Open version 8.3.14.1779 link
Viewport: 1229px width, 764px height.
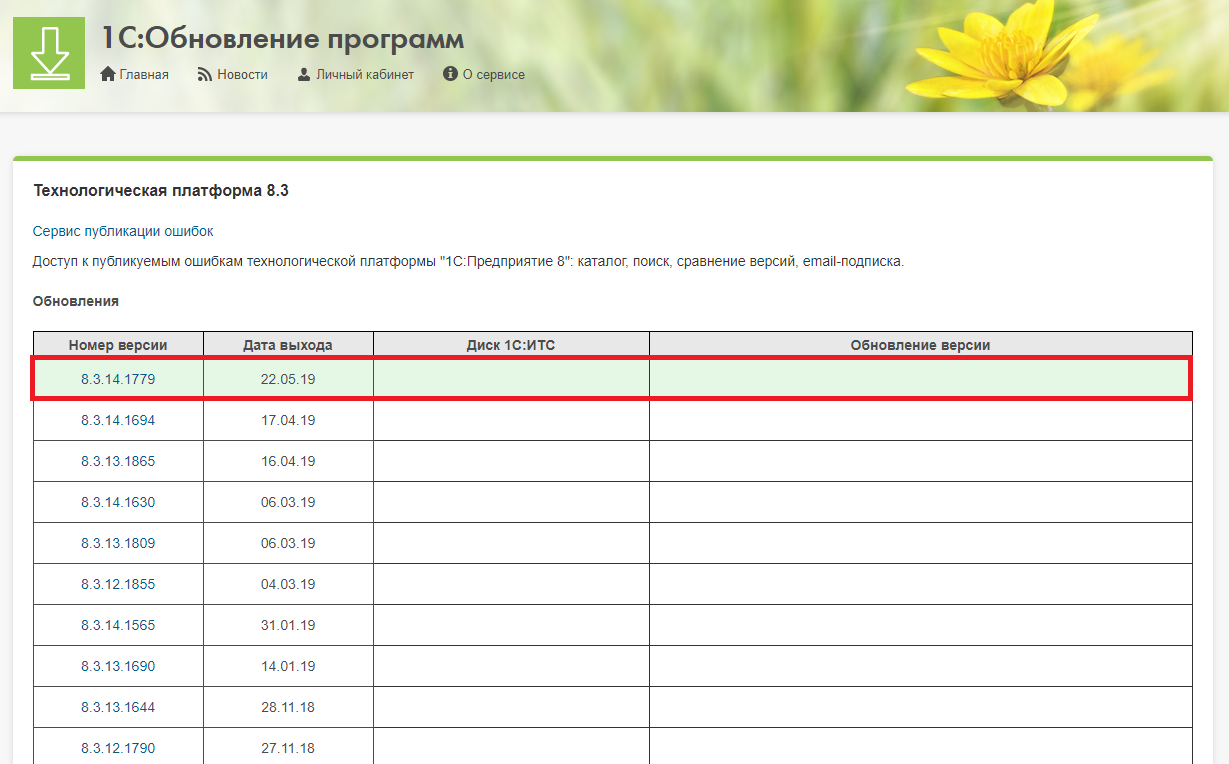click(x=118, y=379)
